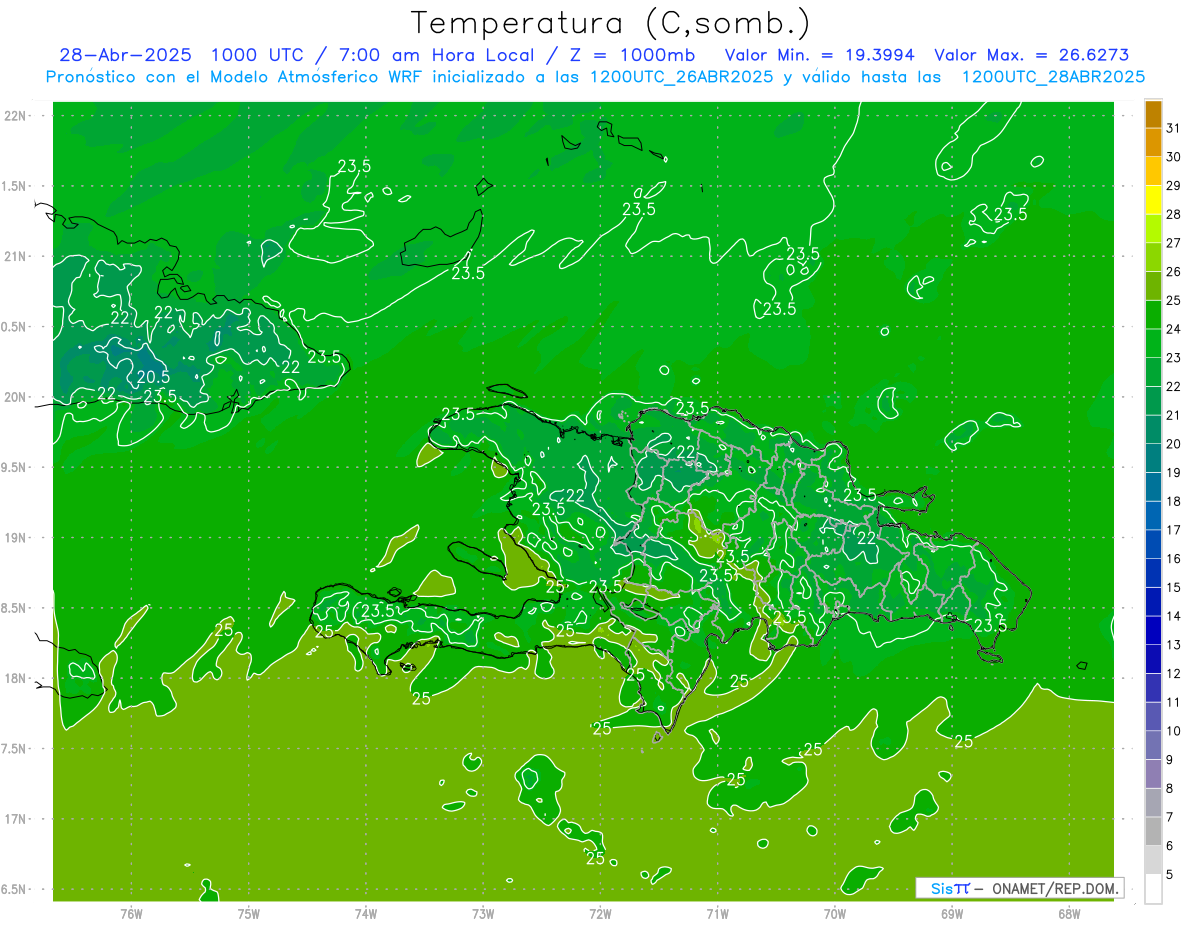Click the title 'Temperatura (C,somb.)'
Image resolution: width=1200 pixels, height=927 pixels.
pyautogui.click(x=610, y=24)
